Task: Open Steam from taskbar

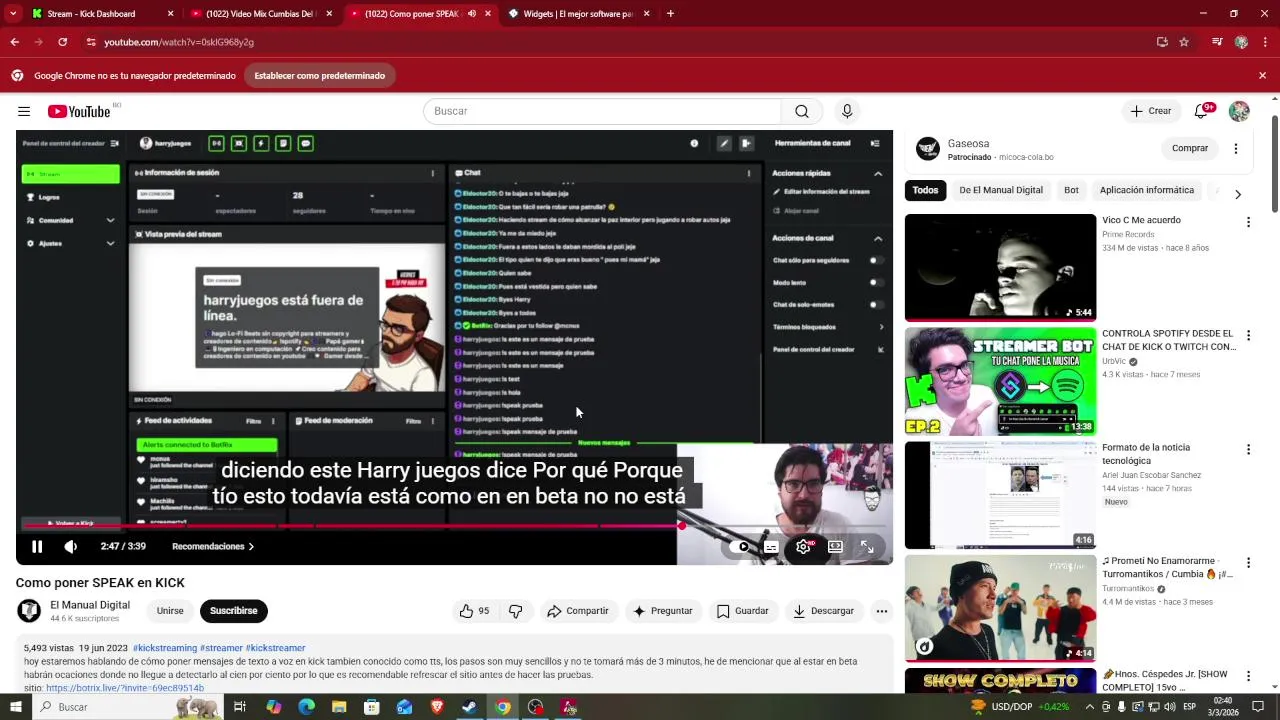Action: tap(469, 707)
